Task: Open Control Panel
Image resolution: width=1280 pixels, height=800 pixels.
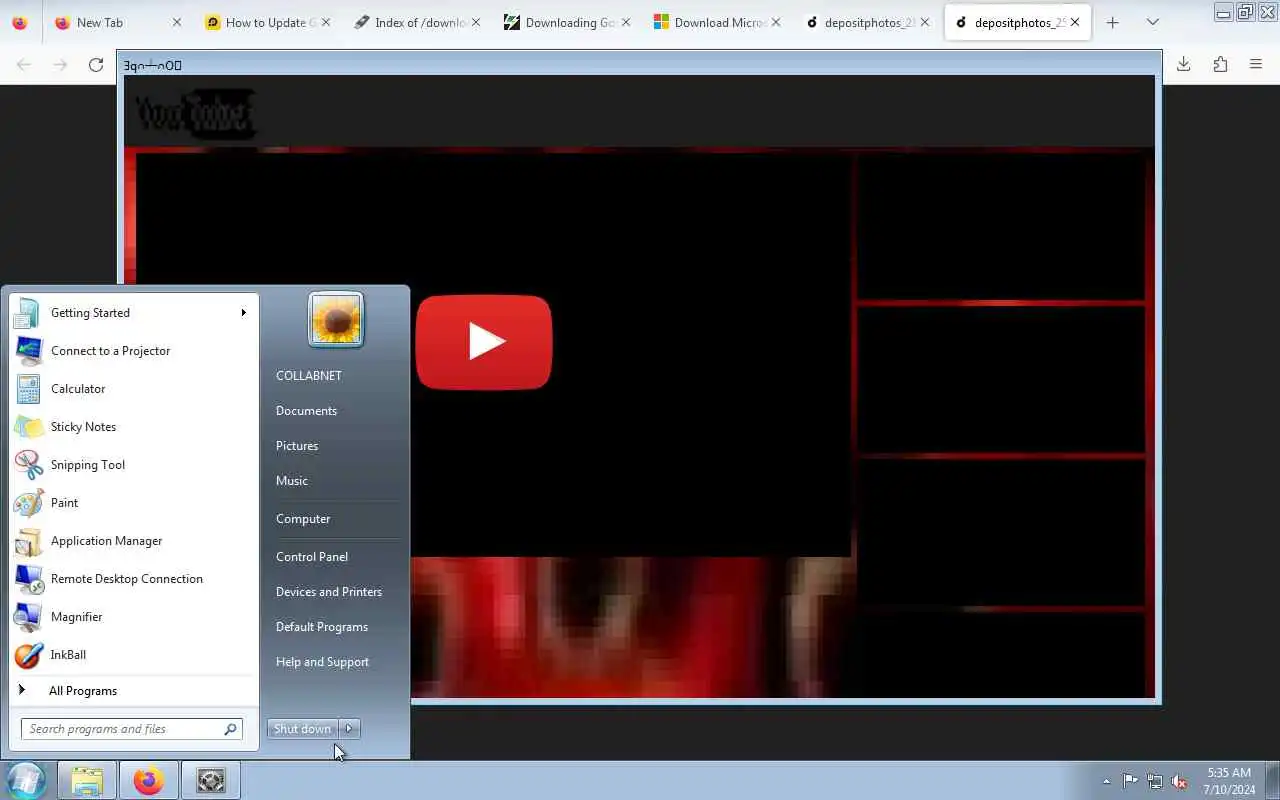Action: 312,557
